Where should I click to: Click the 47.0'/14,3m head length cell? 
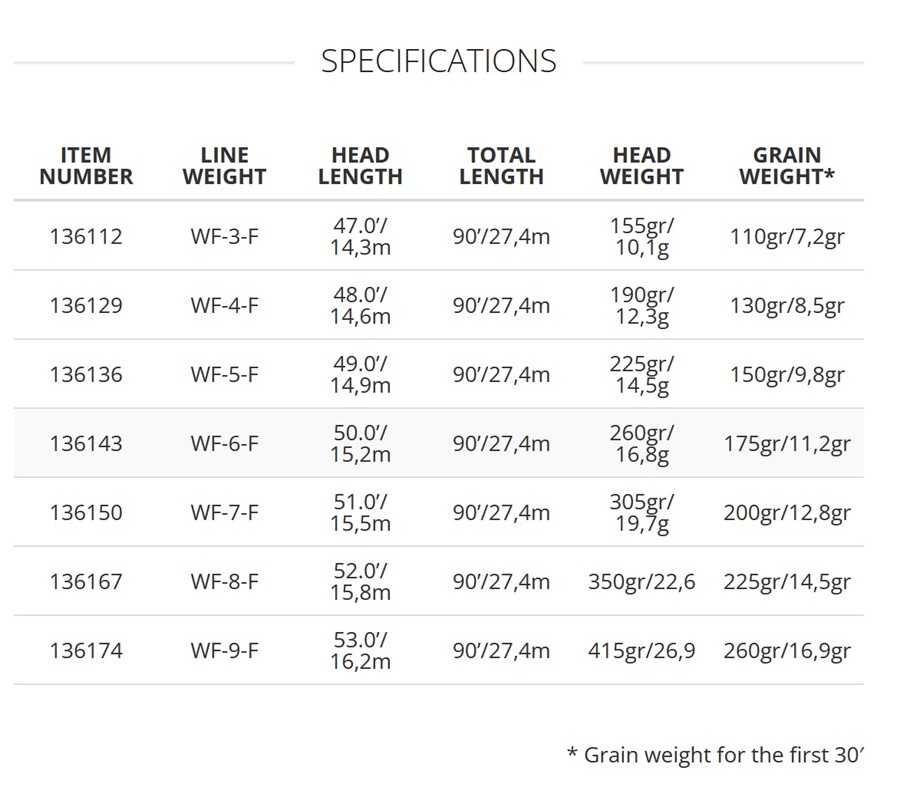click(360, 237)
